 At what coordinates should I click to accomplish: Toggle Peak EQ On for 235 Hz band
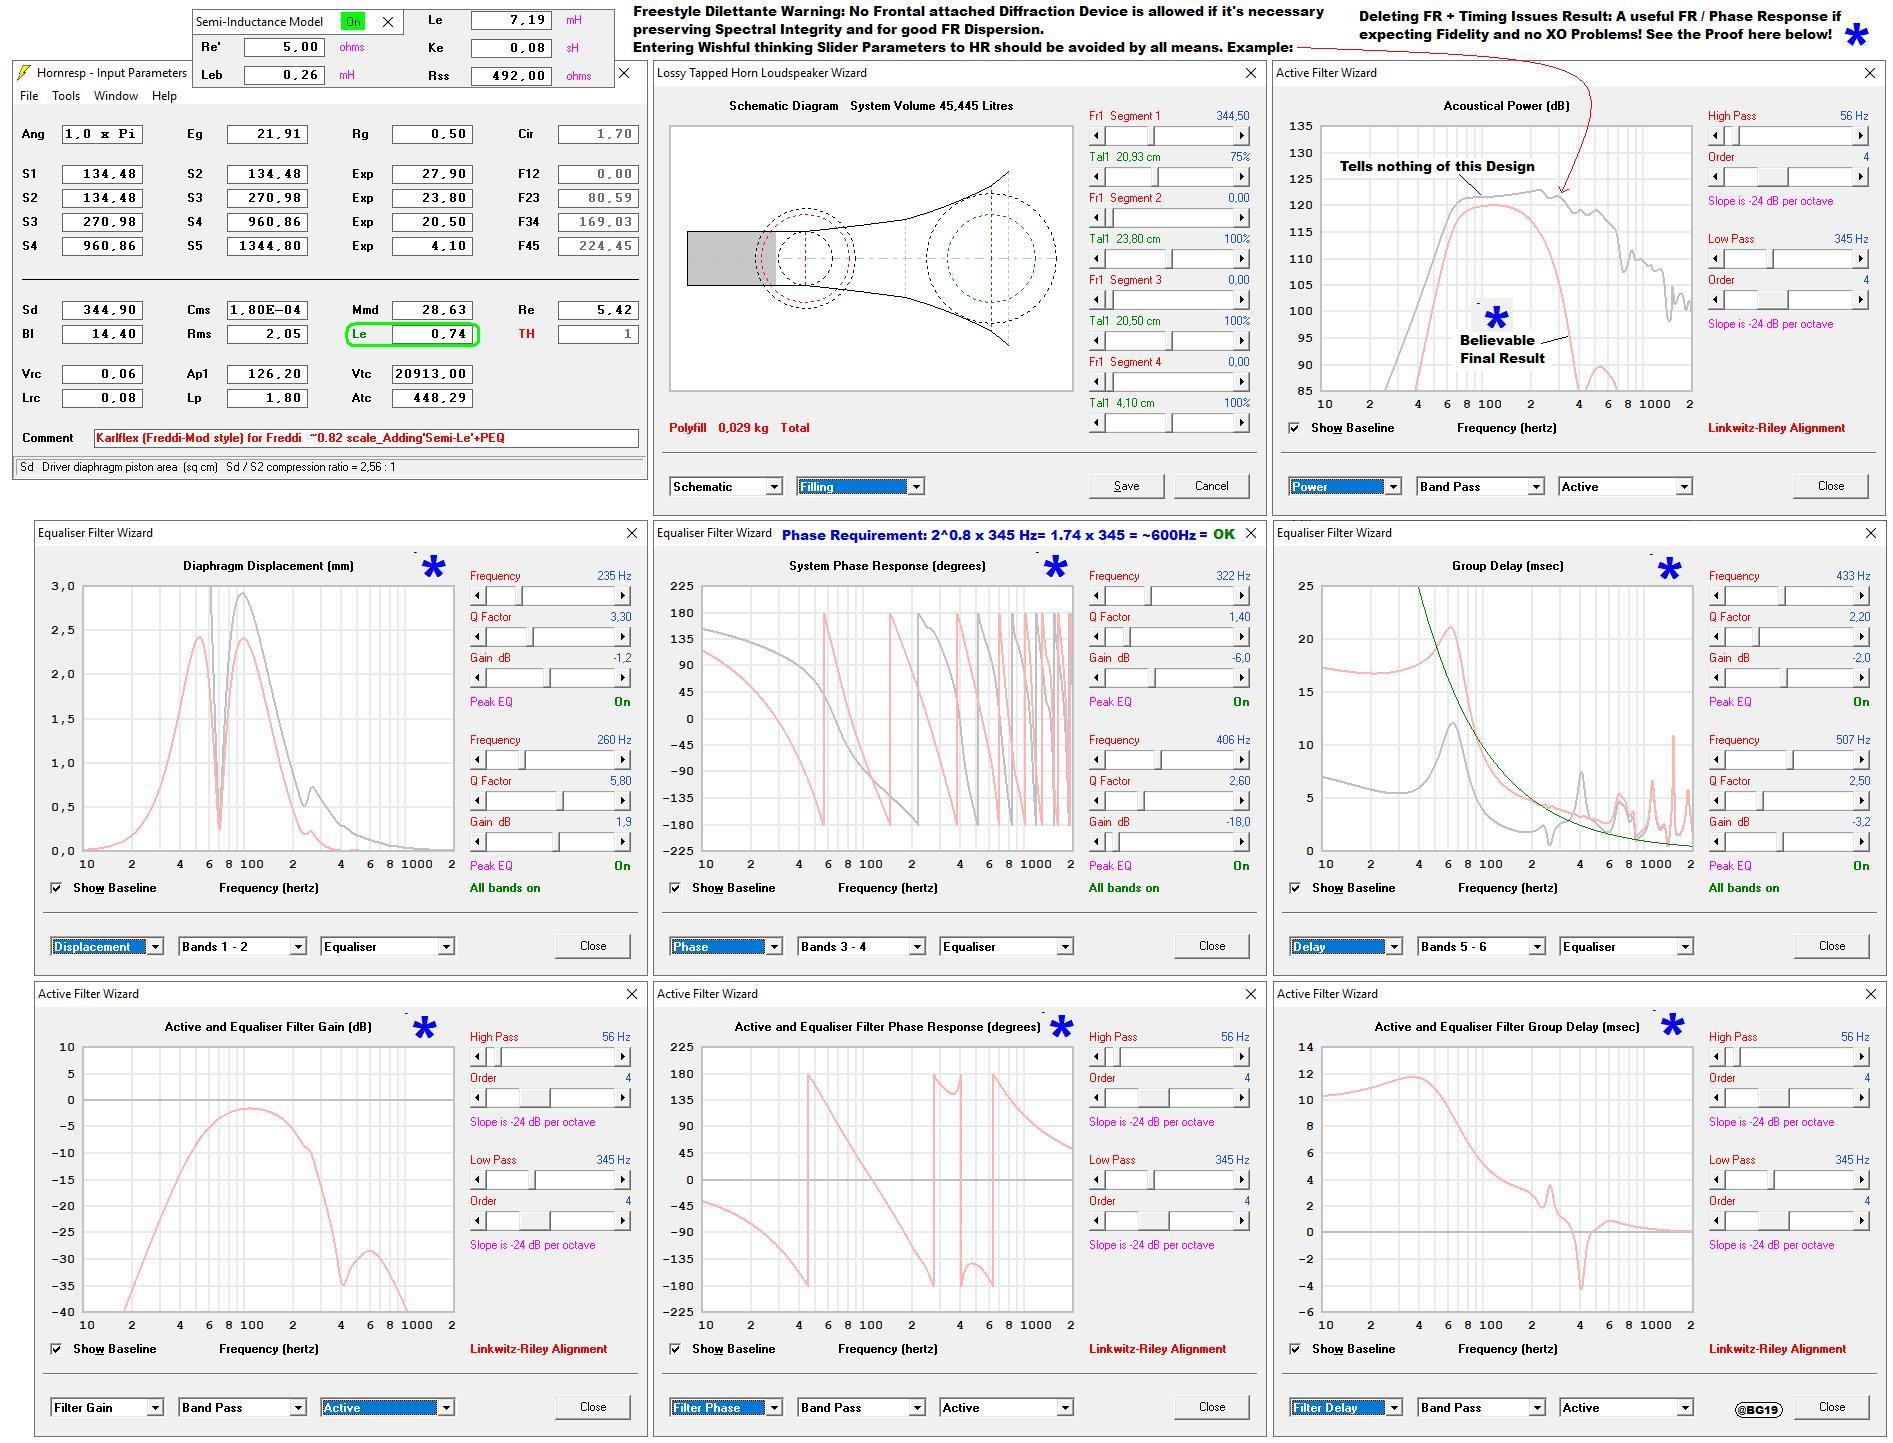(622, 702)
